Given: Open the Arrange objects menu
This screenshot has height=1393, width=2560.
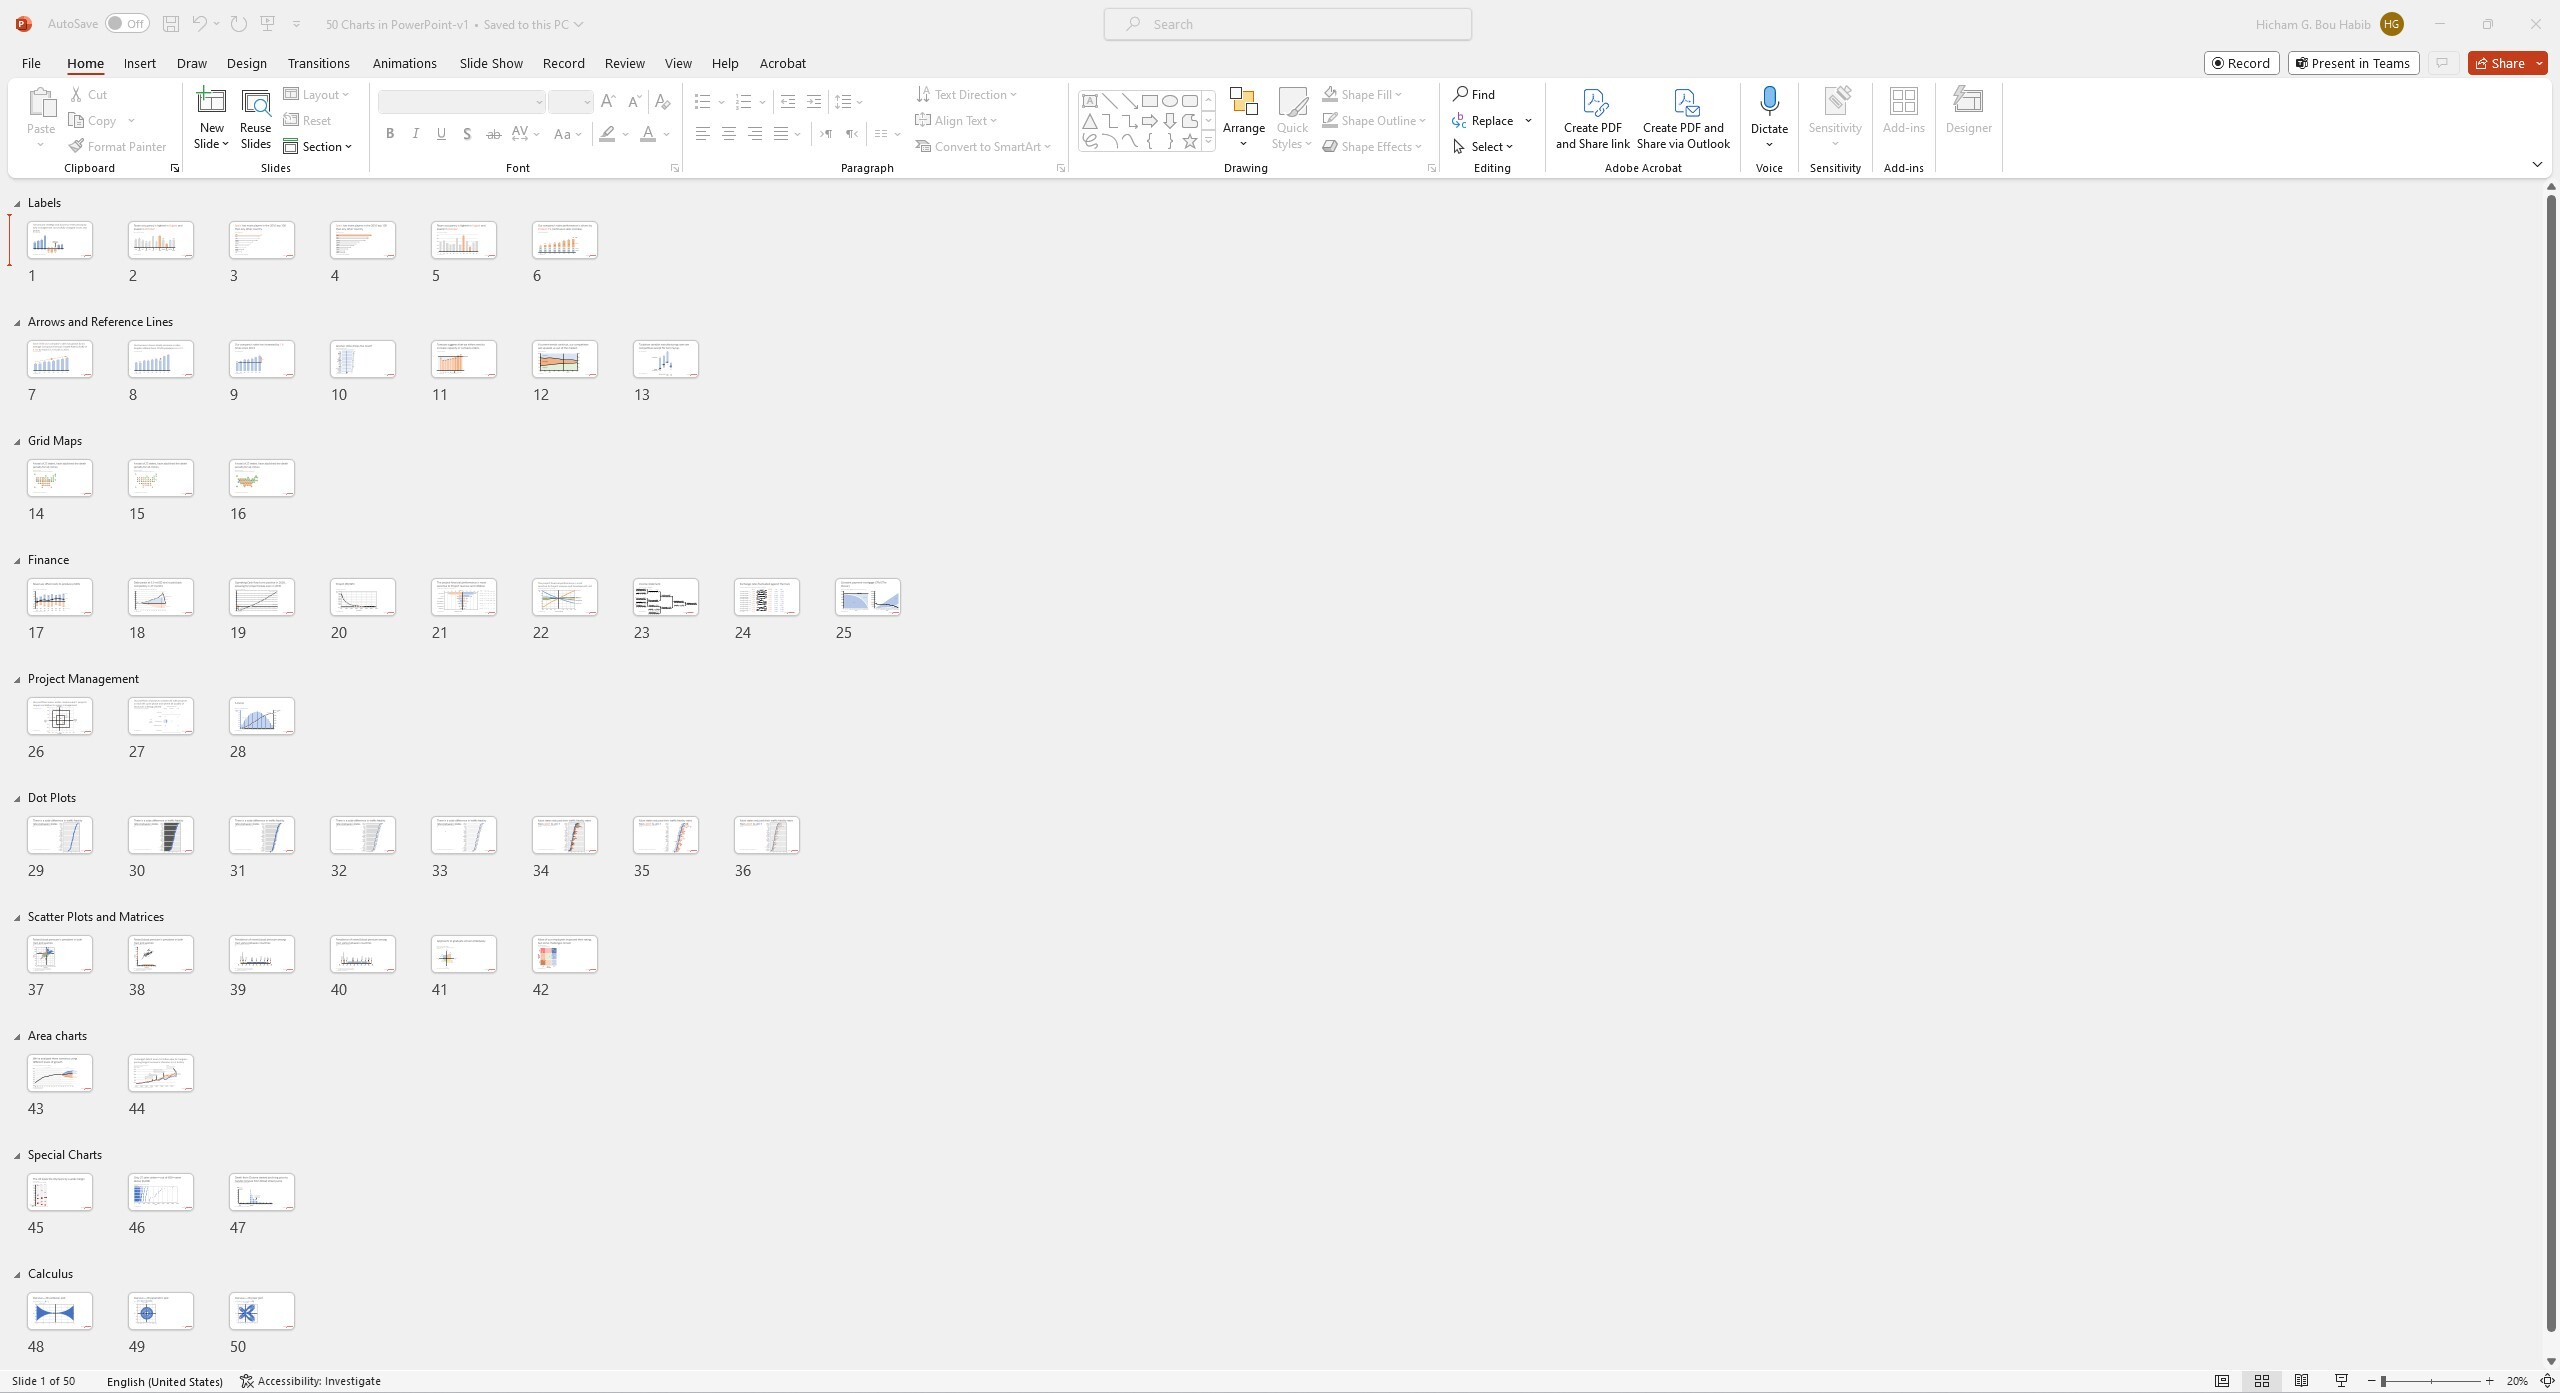Looking at the screenshot, I should pyautogui.click(x=1243, y=118).
